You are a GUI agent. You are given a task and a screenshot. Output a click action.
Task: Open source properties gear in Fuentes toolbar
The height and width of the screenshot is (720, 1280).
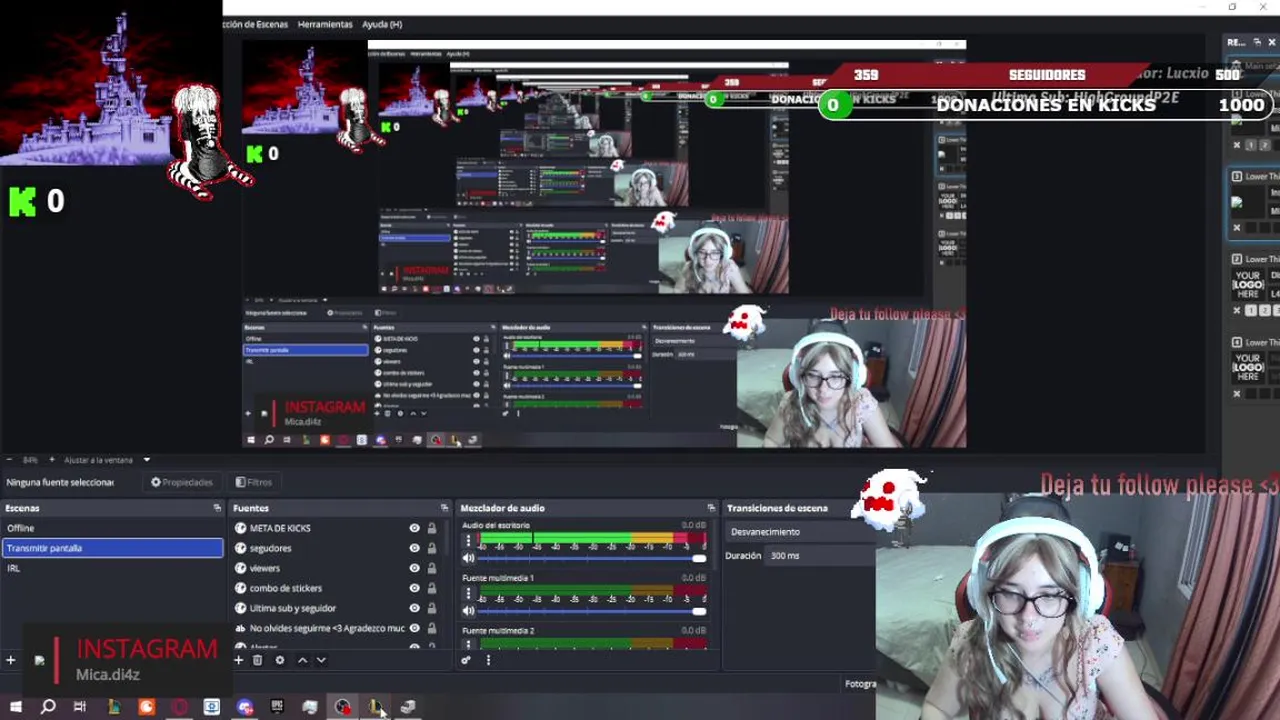[279, 660]
